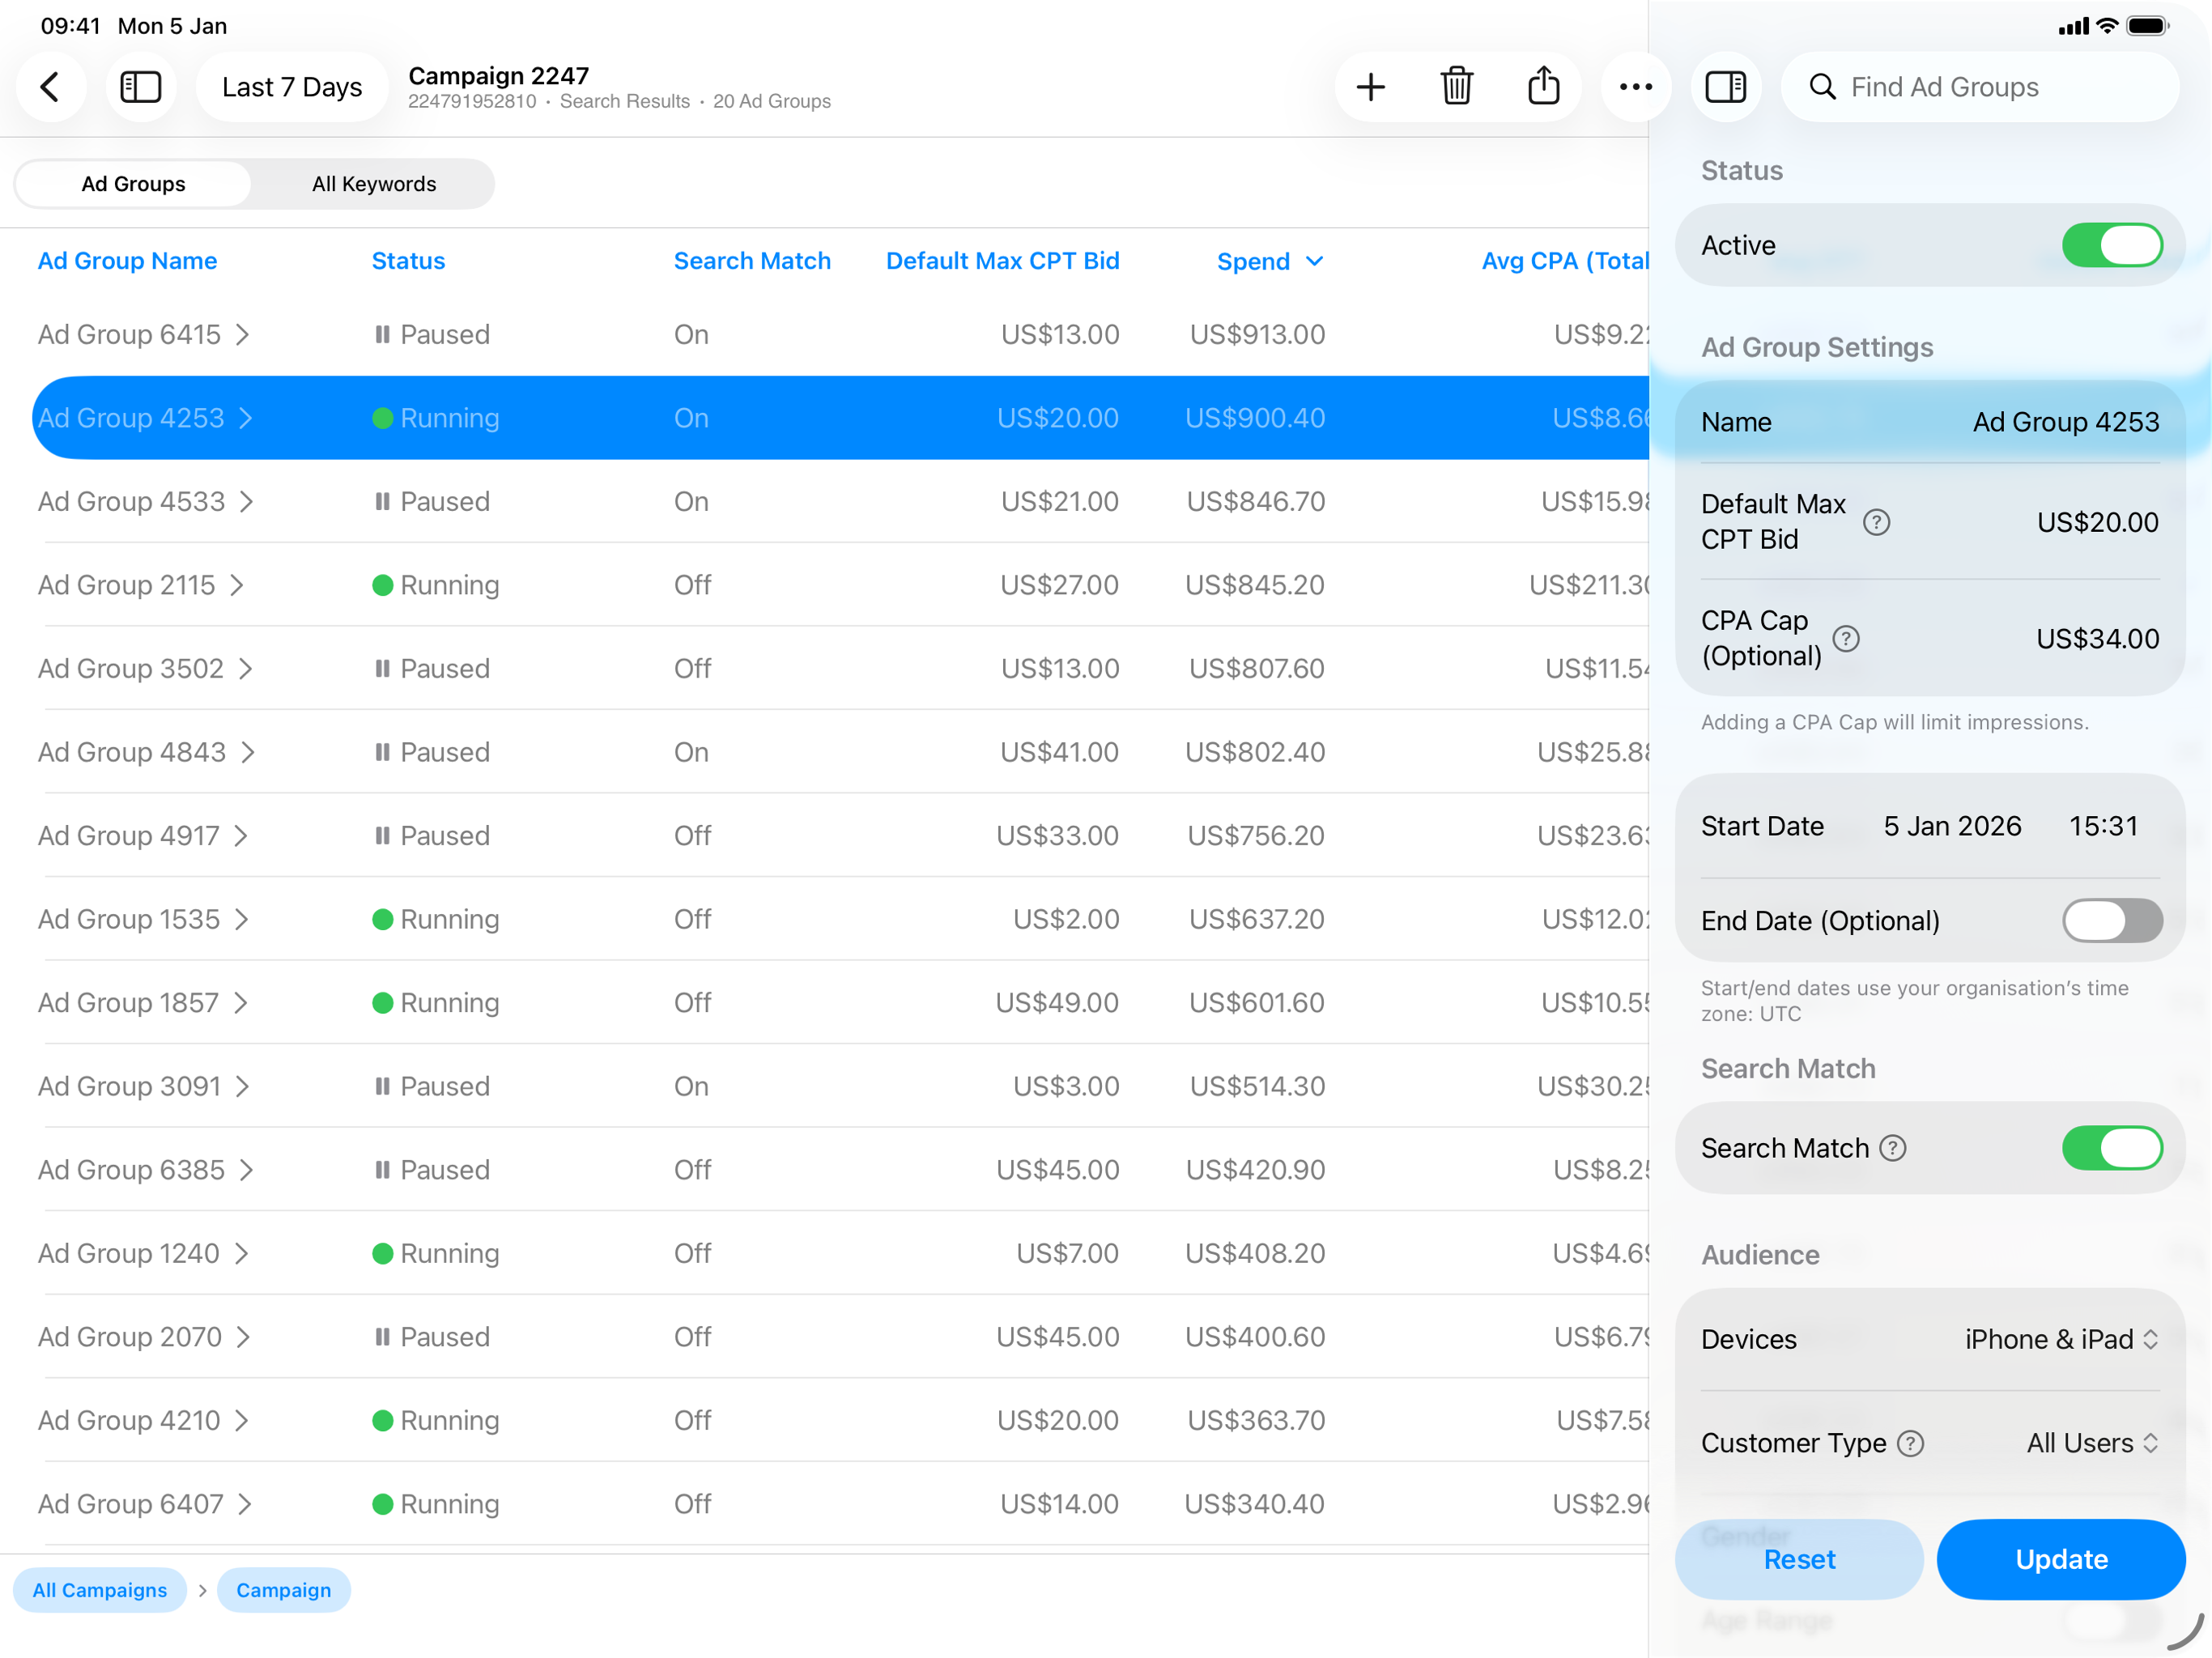Select the Ad Groups tab

point(133,184)
